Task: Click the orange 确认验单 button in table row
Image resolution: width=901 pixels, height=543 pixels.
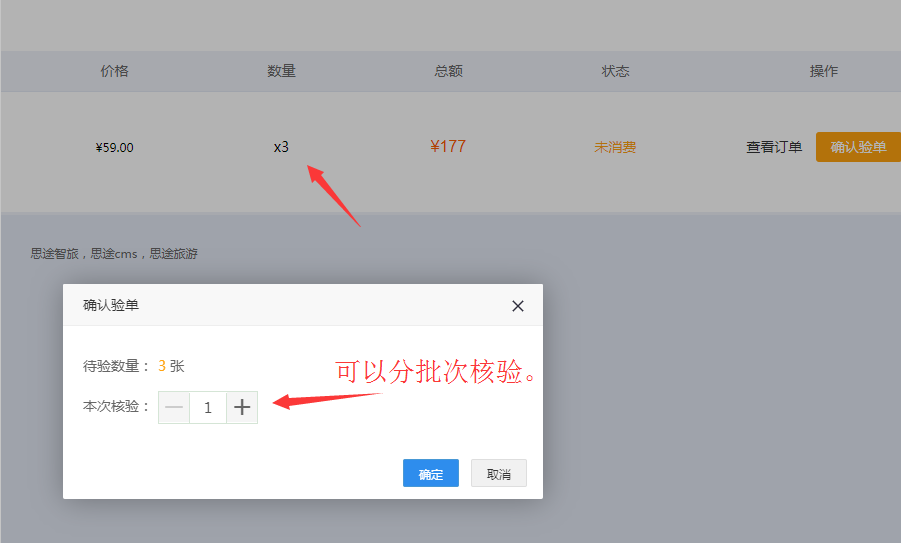Action: [x=858, y=147]
